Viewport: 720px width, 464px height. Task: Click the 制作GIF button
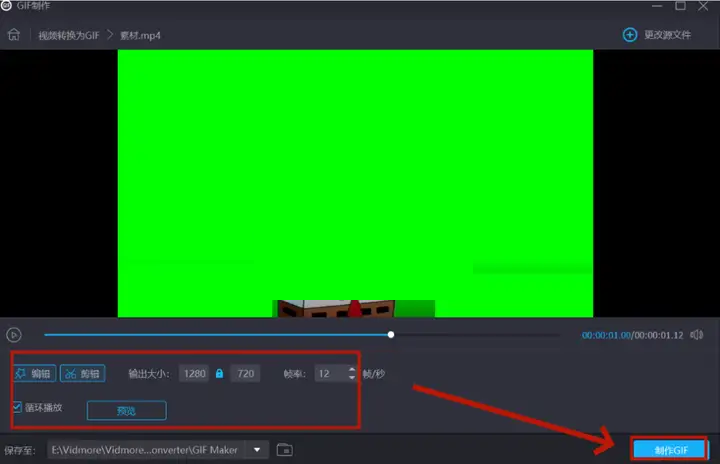670,450
